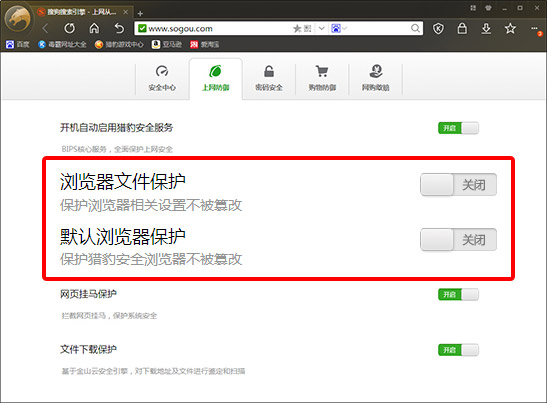Open the security shield icon in toolbar
This screenshot has height=403, width=547.
click(438, 28)
